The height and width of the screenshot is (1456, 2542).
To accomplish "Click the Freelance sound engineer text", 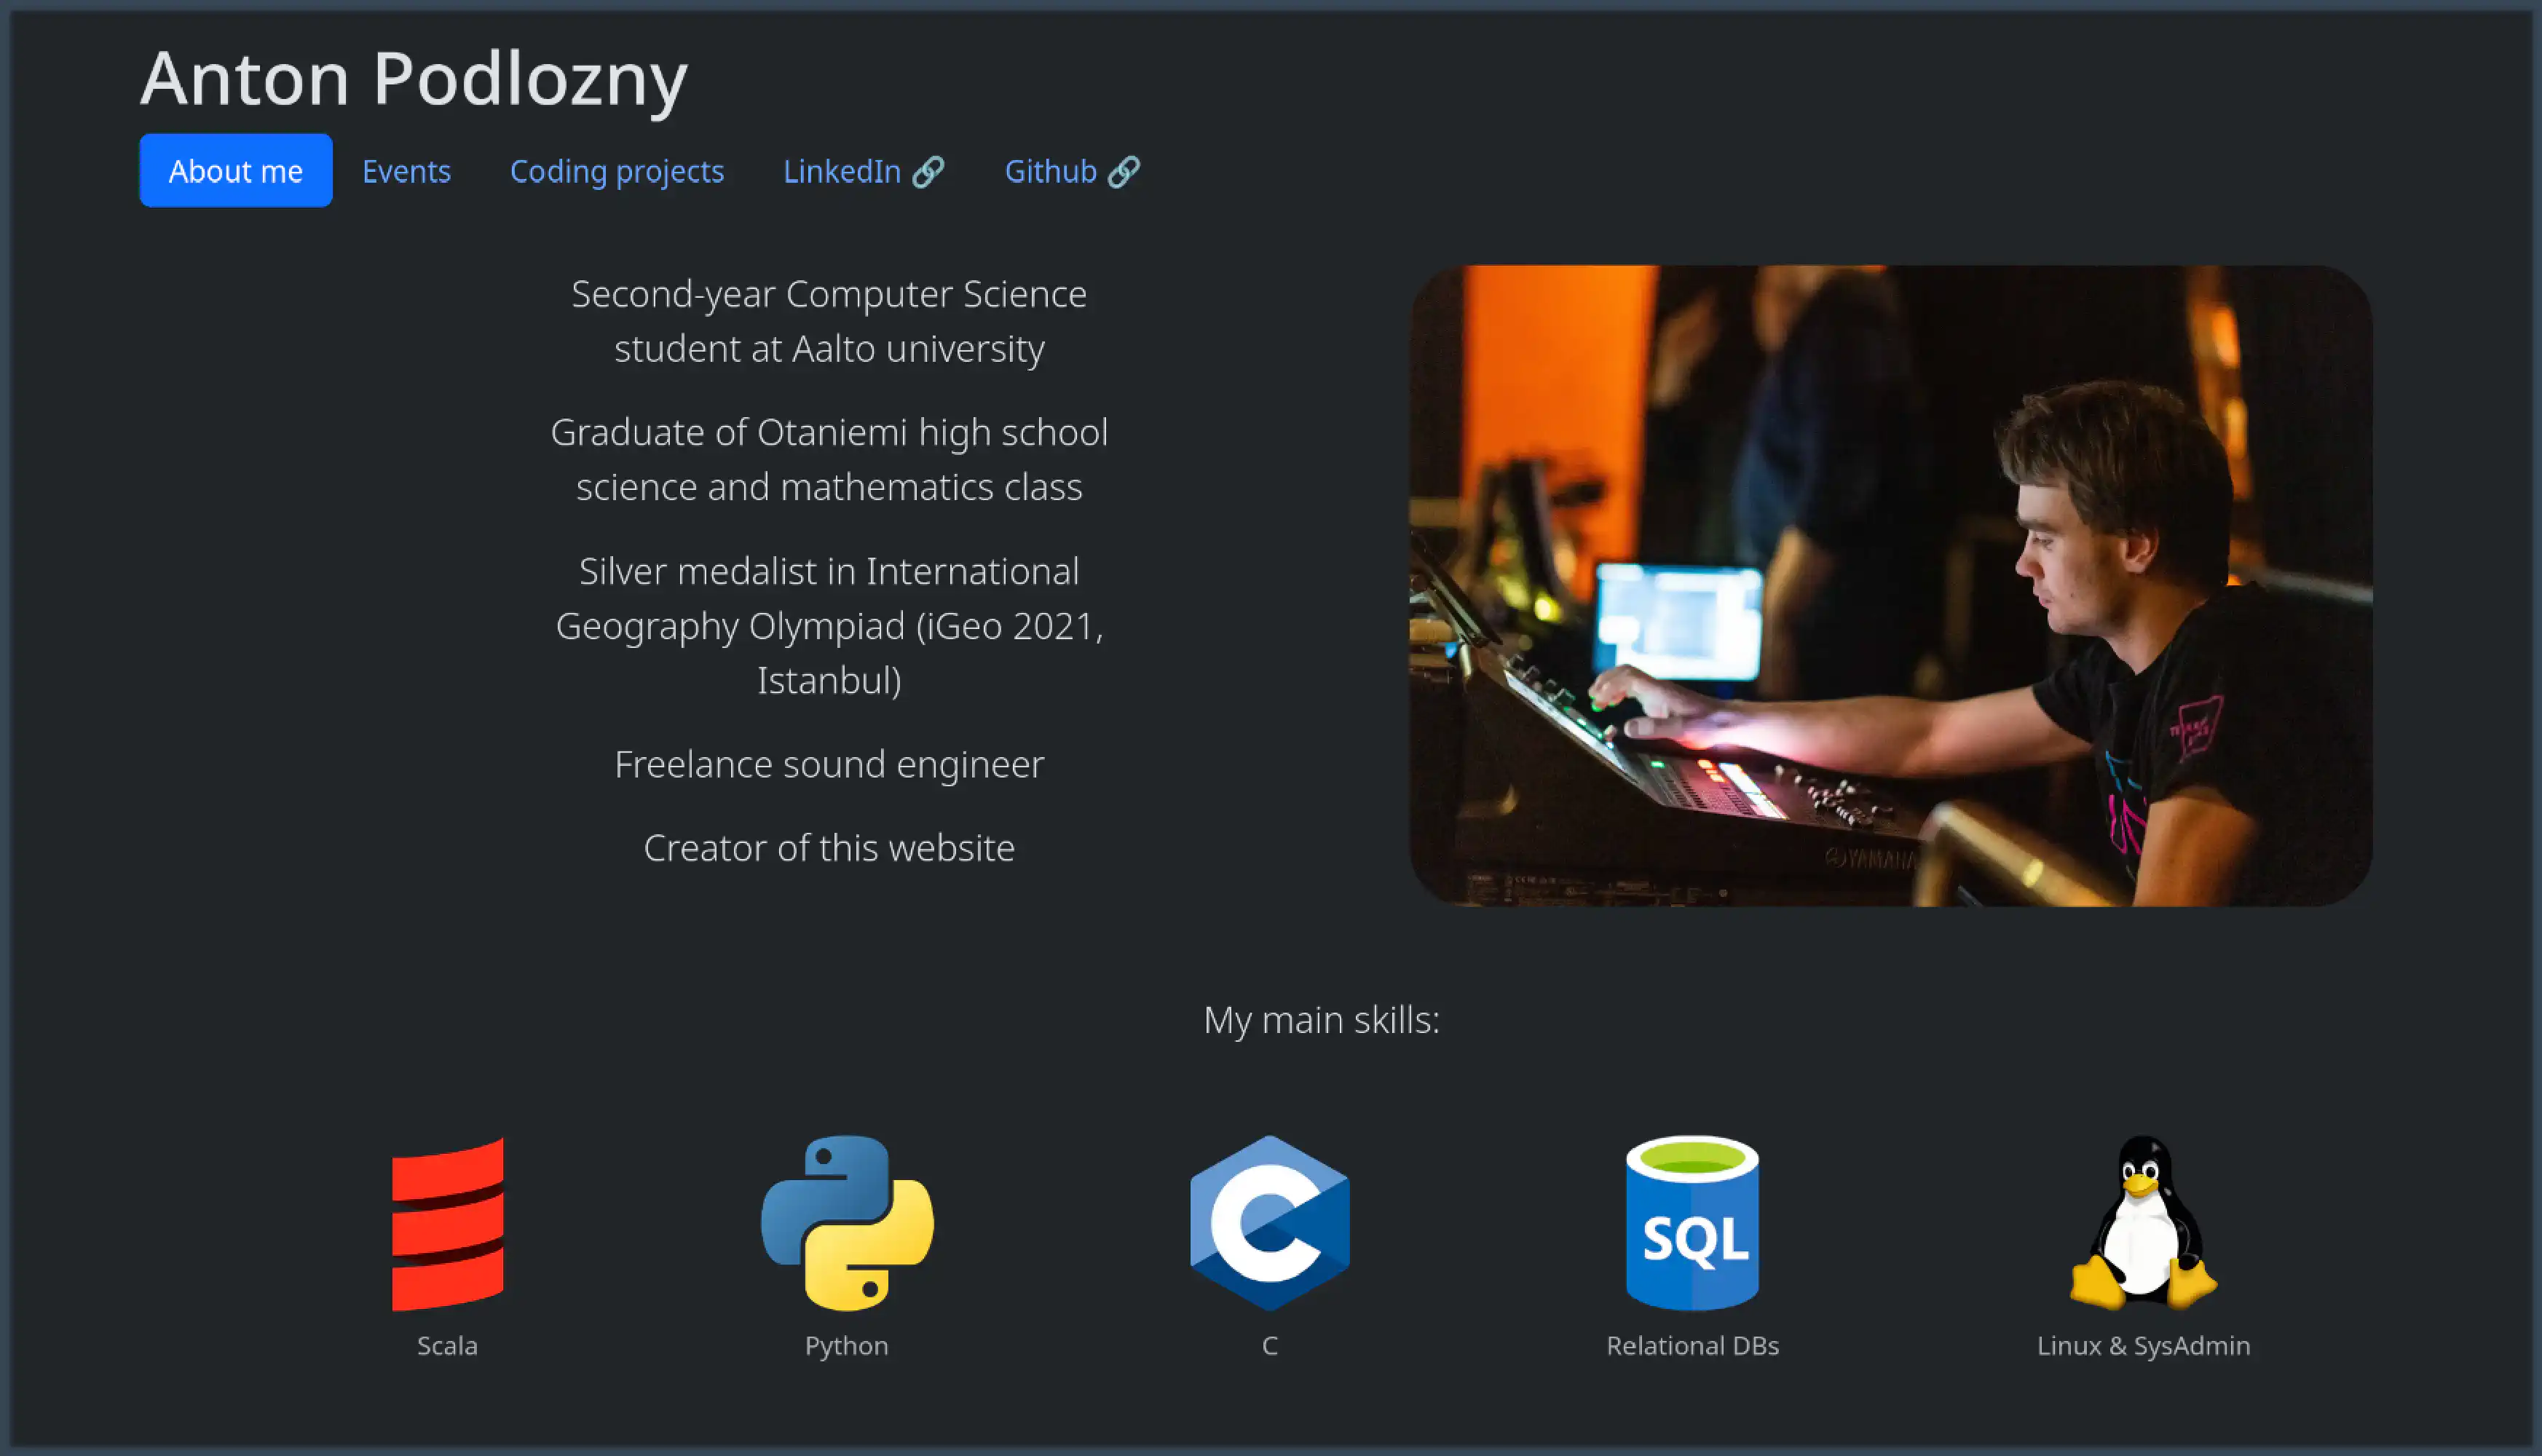I will (x=829, y=764).
